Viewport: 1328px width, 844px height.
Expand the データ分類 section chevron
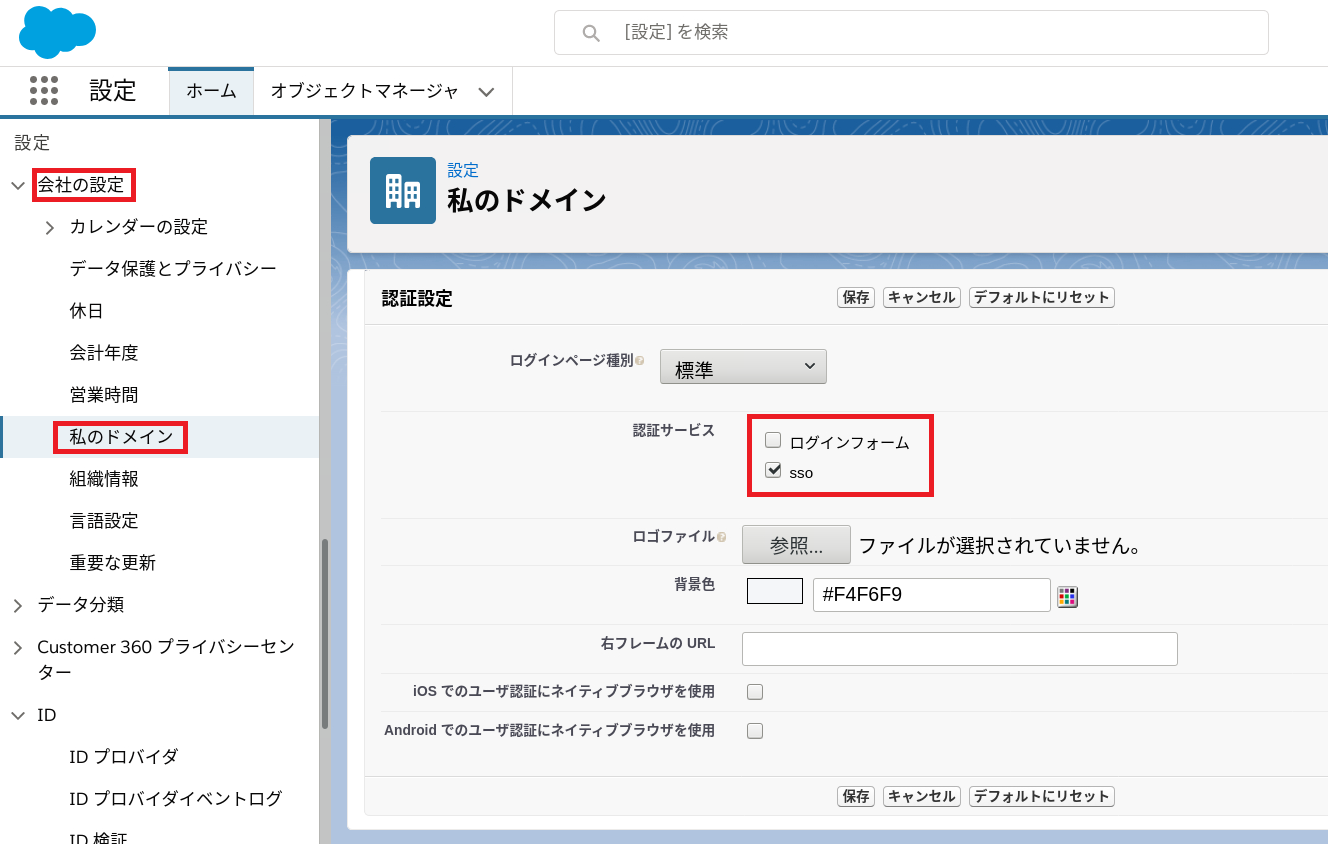point(17,605)
